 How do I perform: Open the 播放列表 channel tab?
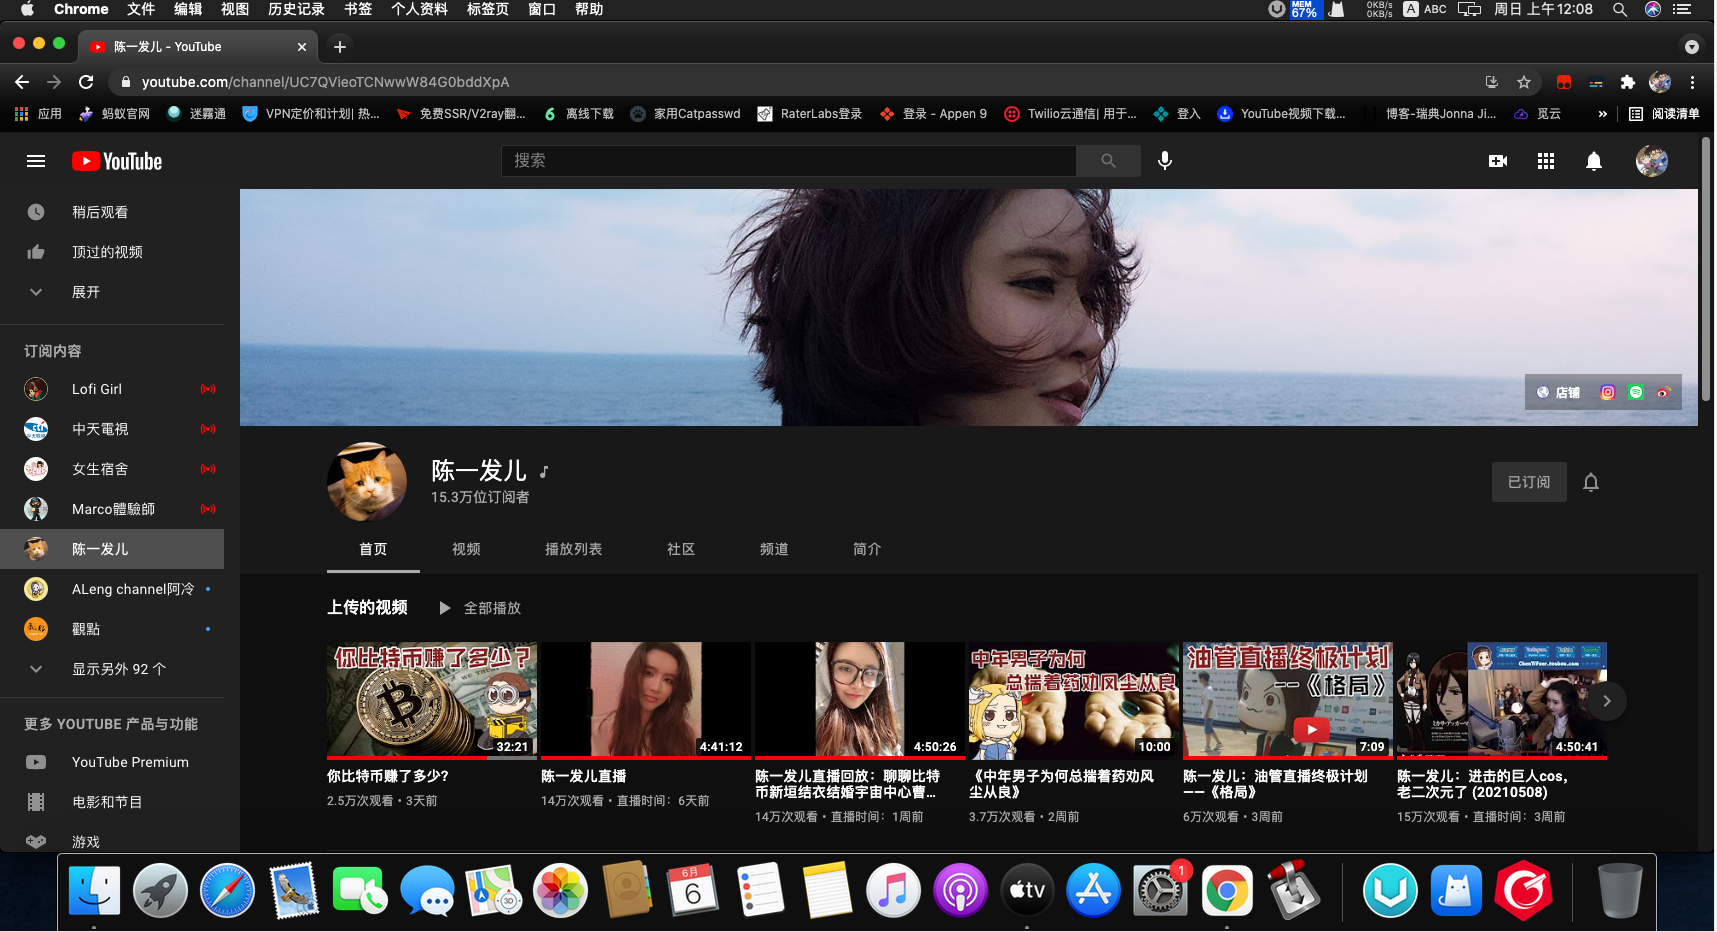[x=573, y=549]
